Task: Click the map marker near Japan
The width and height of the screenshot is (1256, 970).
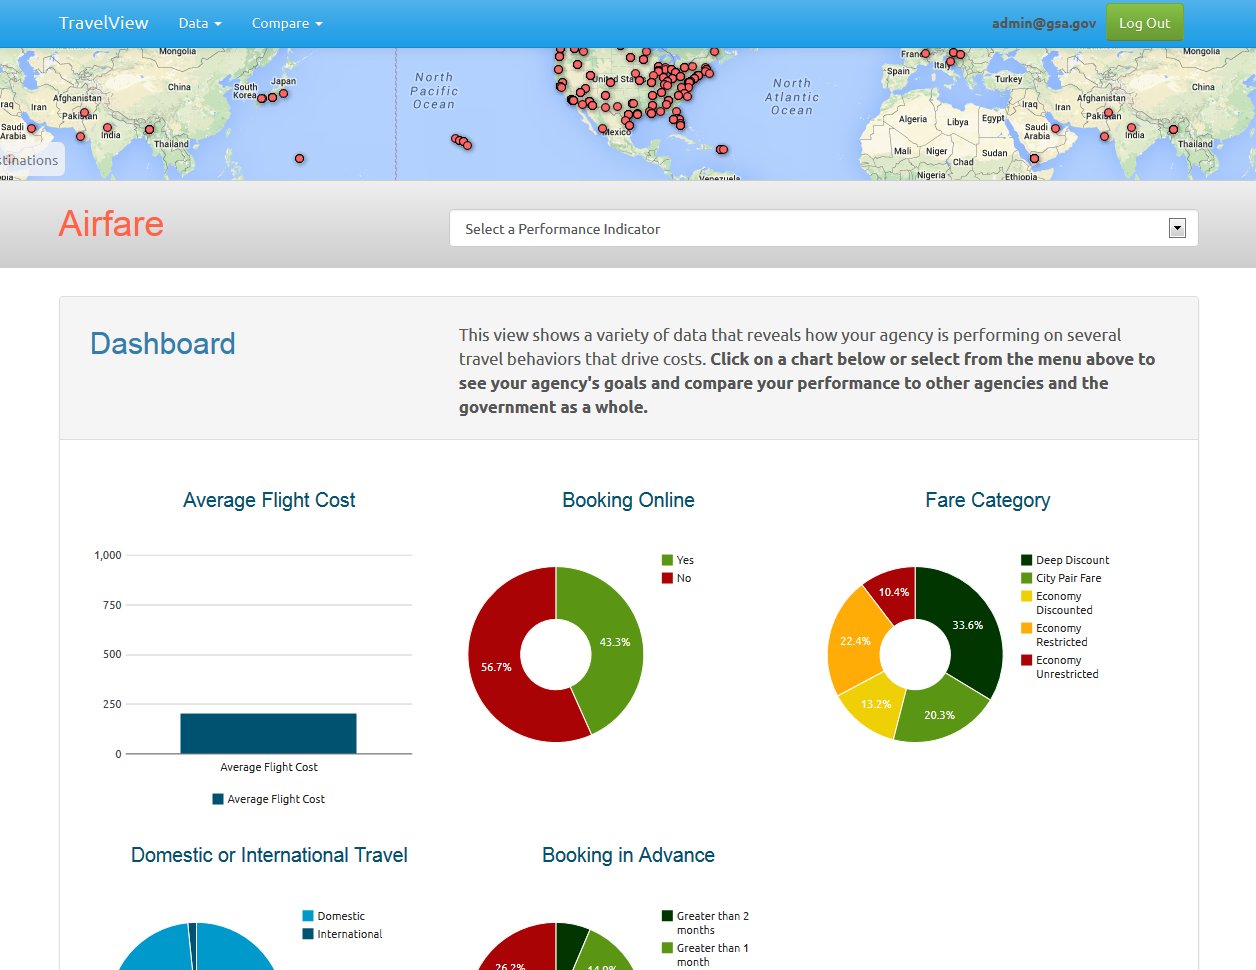Action: (284, 93)
